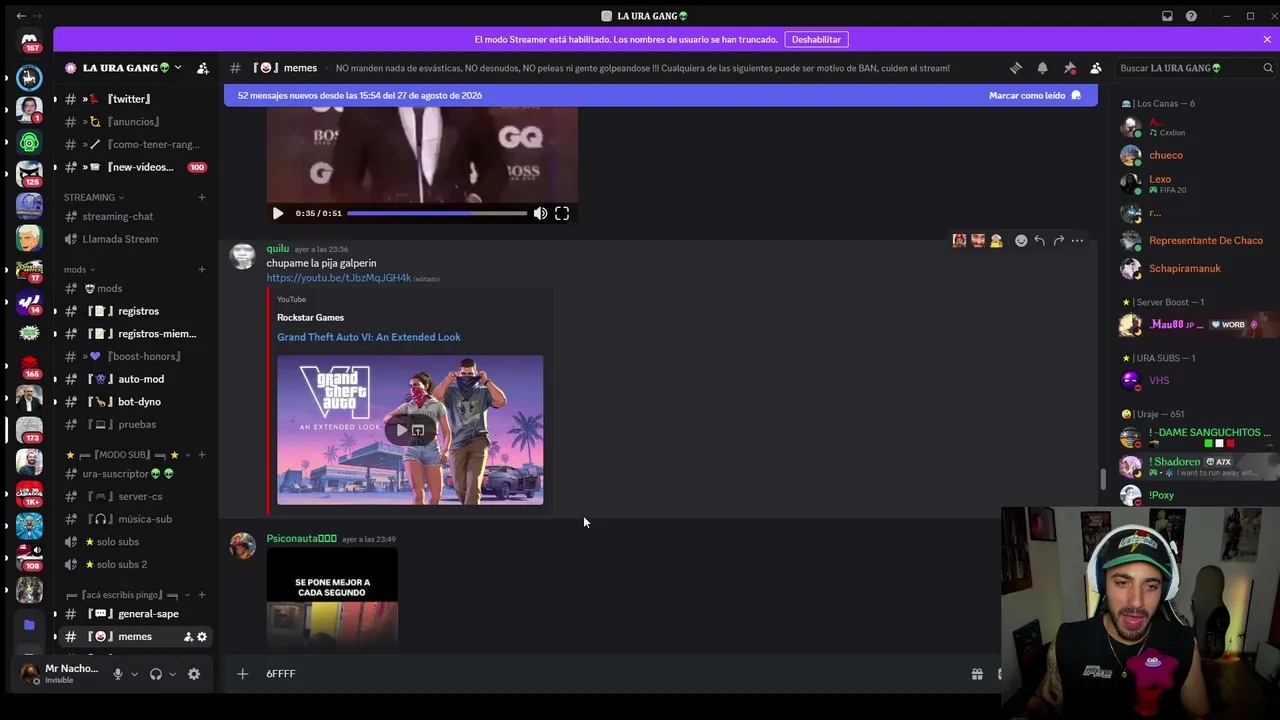Image resolution: width=1280 pixels, height=720 pixels.
Task: Toggle the member list panel
Action: click(1096, 68)
